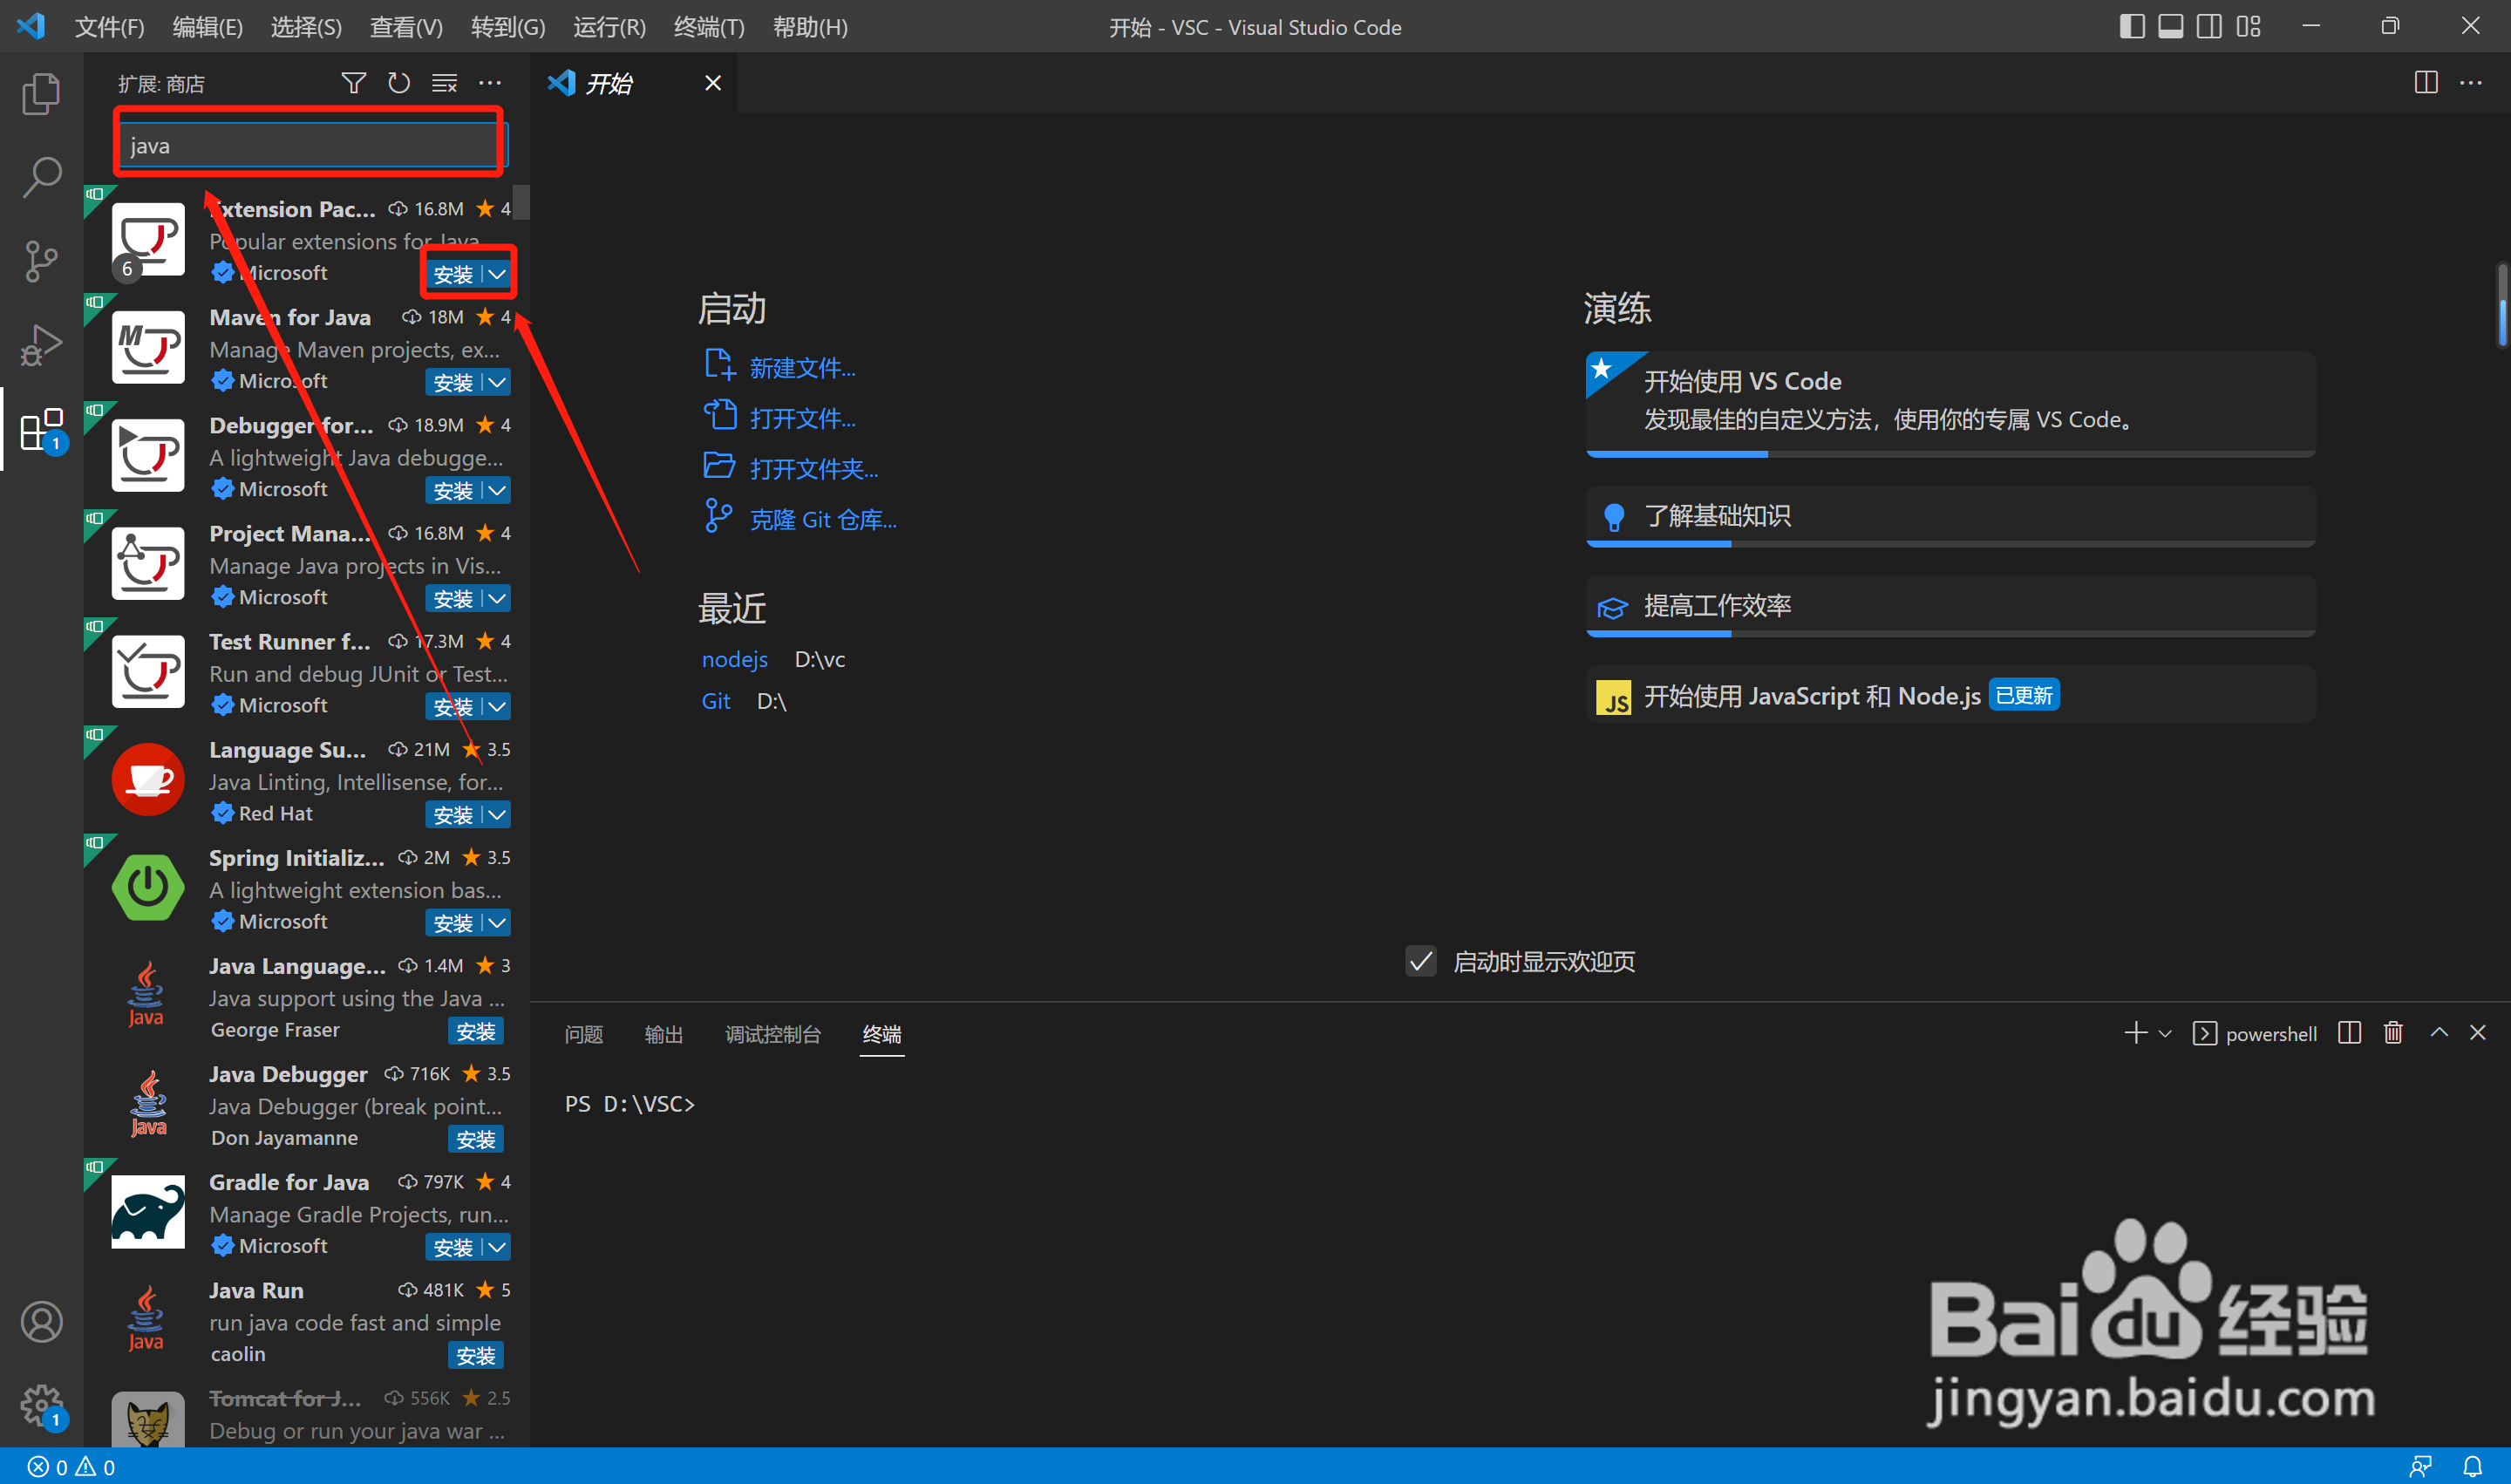Split the editor to the right
Image resolution: width=2511 pixels, height=1484 pixels.
(2426, 82)
